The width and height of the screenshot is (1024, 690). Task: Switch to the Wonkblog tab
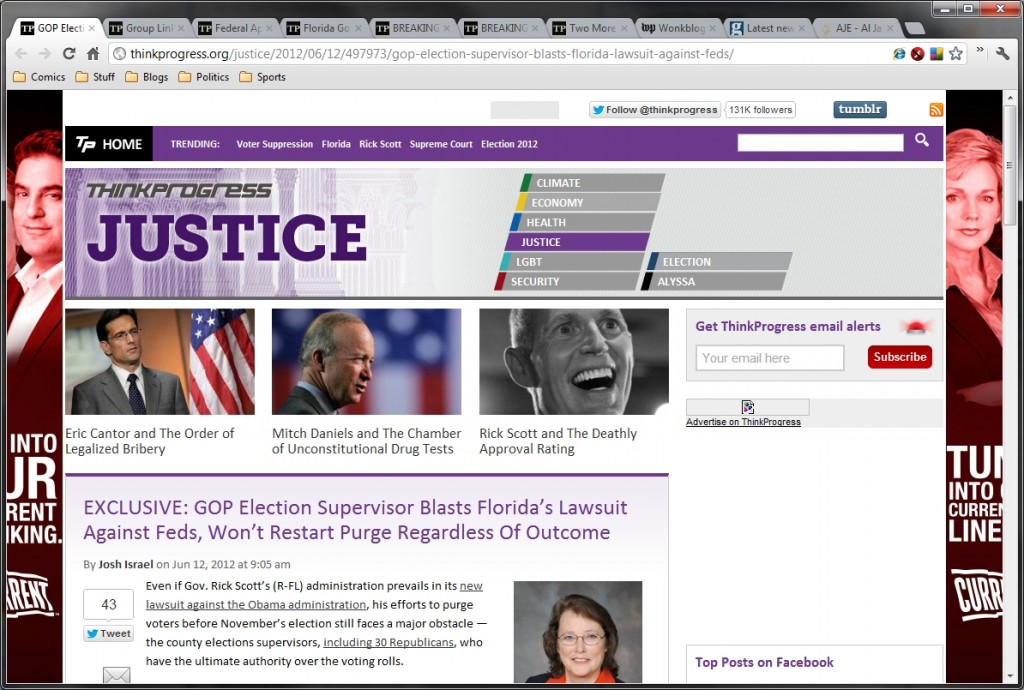pos(679,28)
